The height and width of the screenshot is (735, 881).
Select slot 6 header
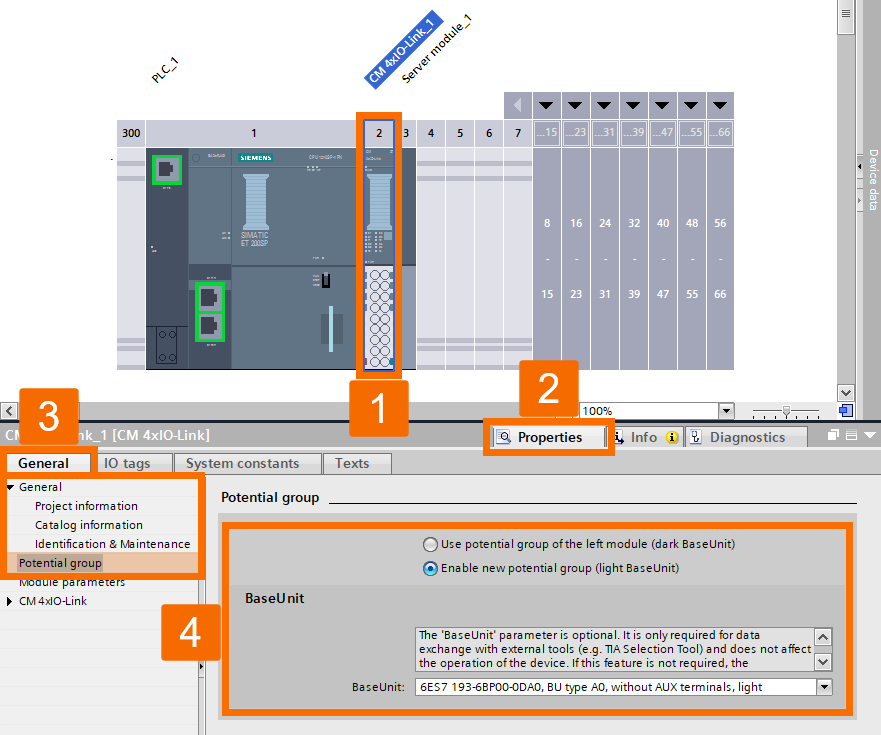coord(489,133)
